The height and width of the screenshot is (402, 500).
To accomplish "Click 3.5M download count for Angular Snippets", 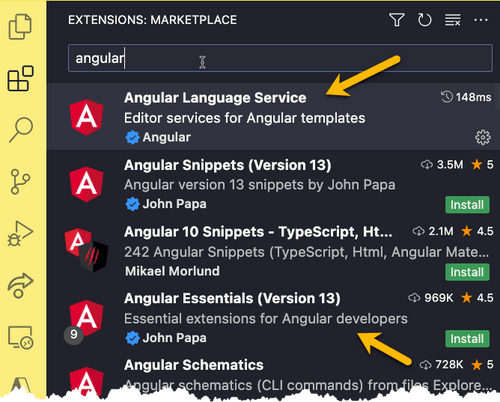I will [x=442, y=164].
